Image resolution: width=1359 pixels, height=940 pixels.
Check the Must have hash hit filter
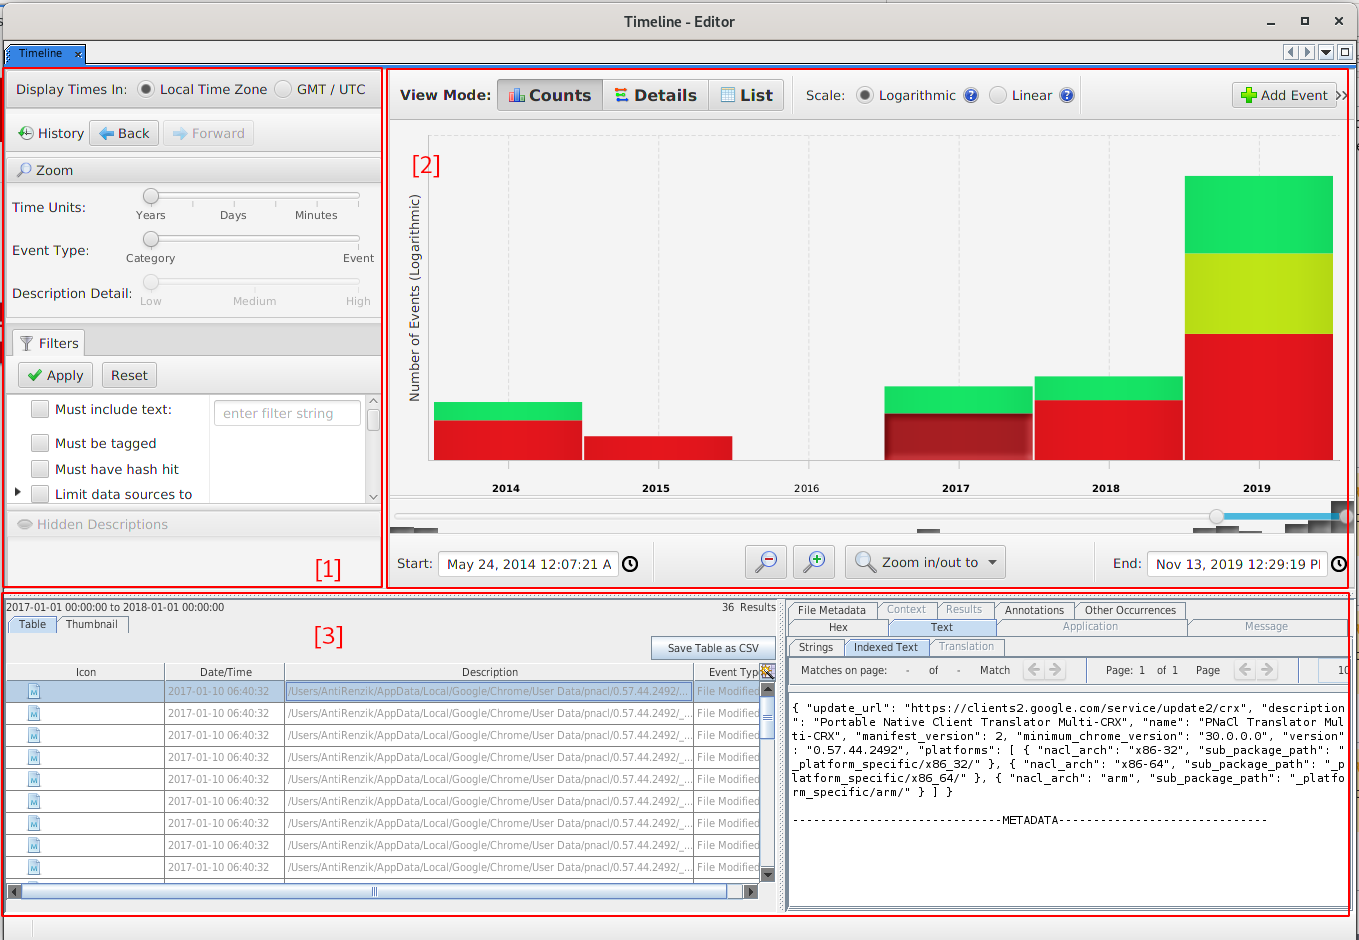coord(40,469)
